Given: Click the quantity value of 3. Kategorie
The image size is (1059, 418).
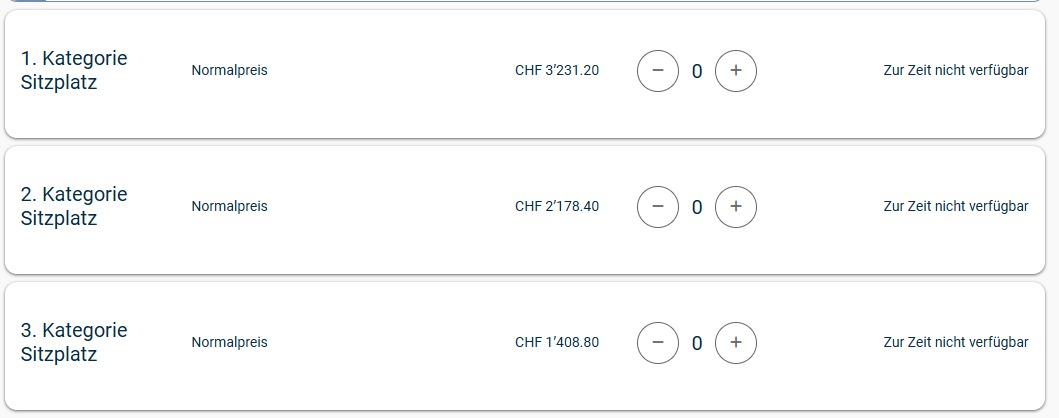Looking at the screenshot, I should 697,343.
